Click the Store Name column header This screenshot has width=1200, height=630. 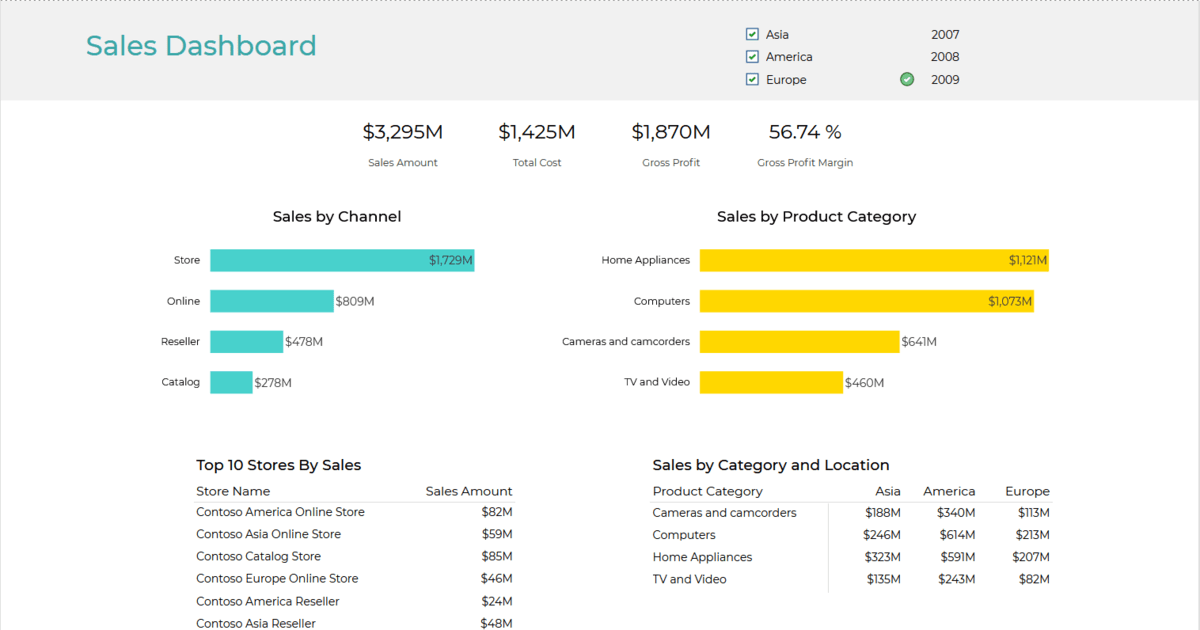click(233, 491)
